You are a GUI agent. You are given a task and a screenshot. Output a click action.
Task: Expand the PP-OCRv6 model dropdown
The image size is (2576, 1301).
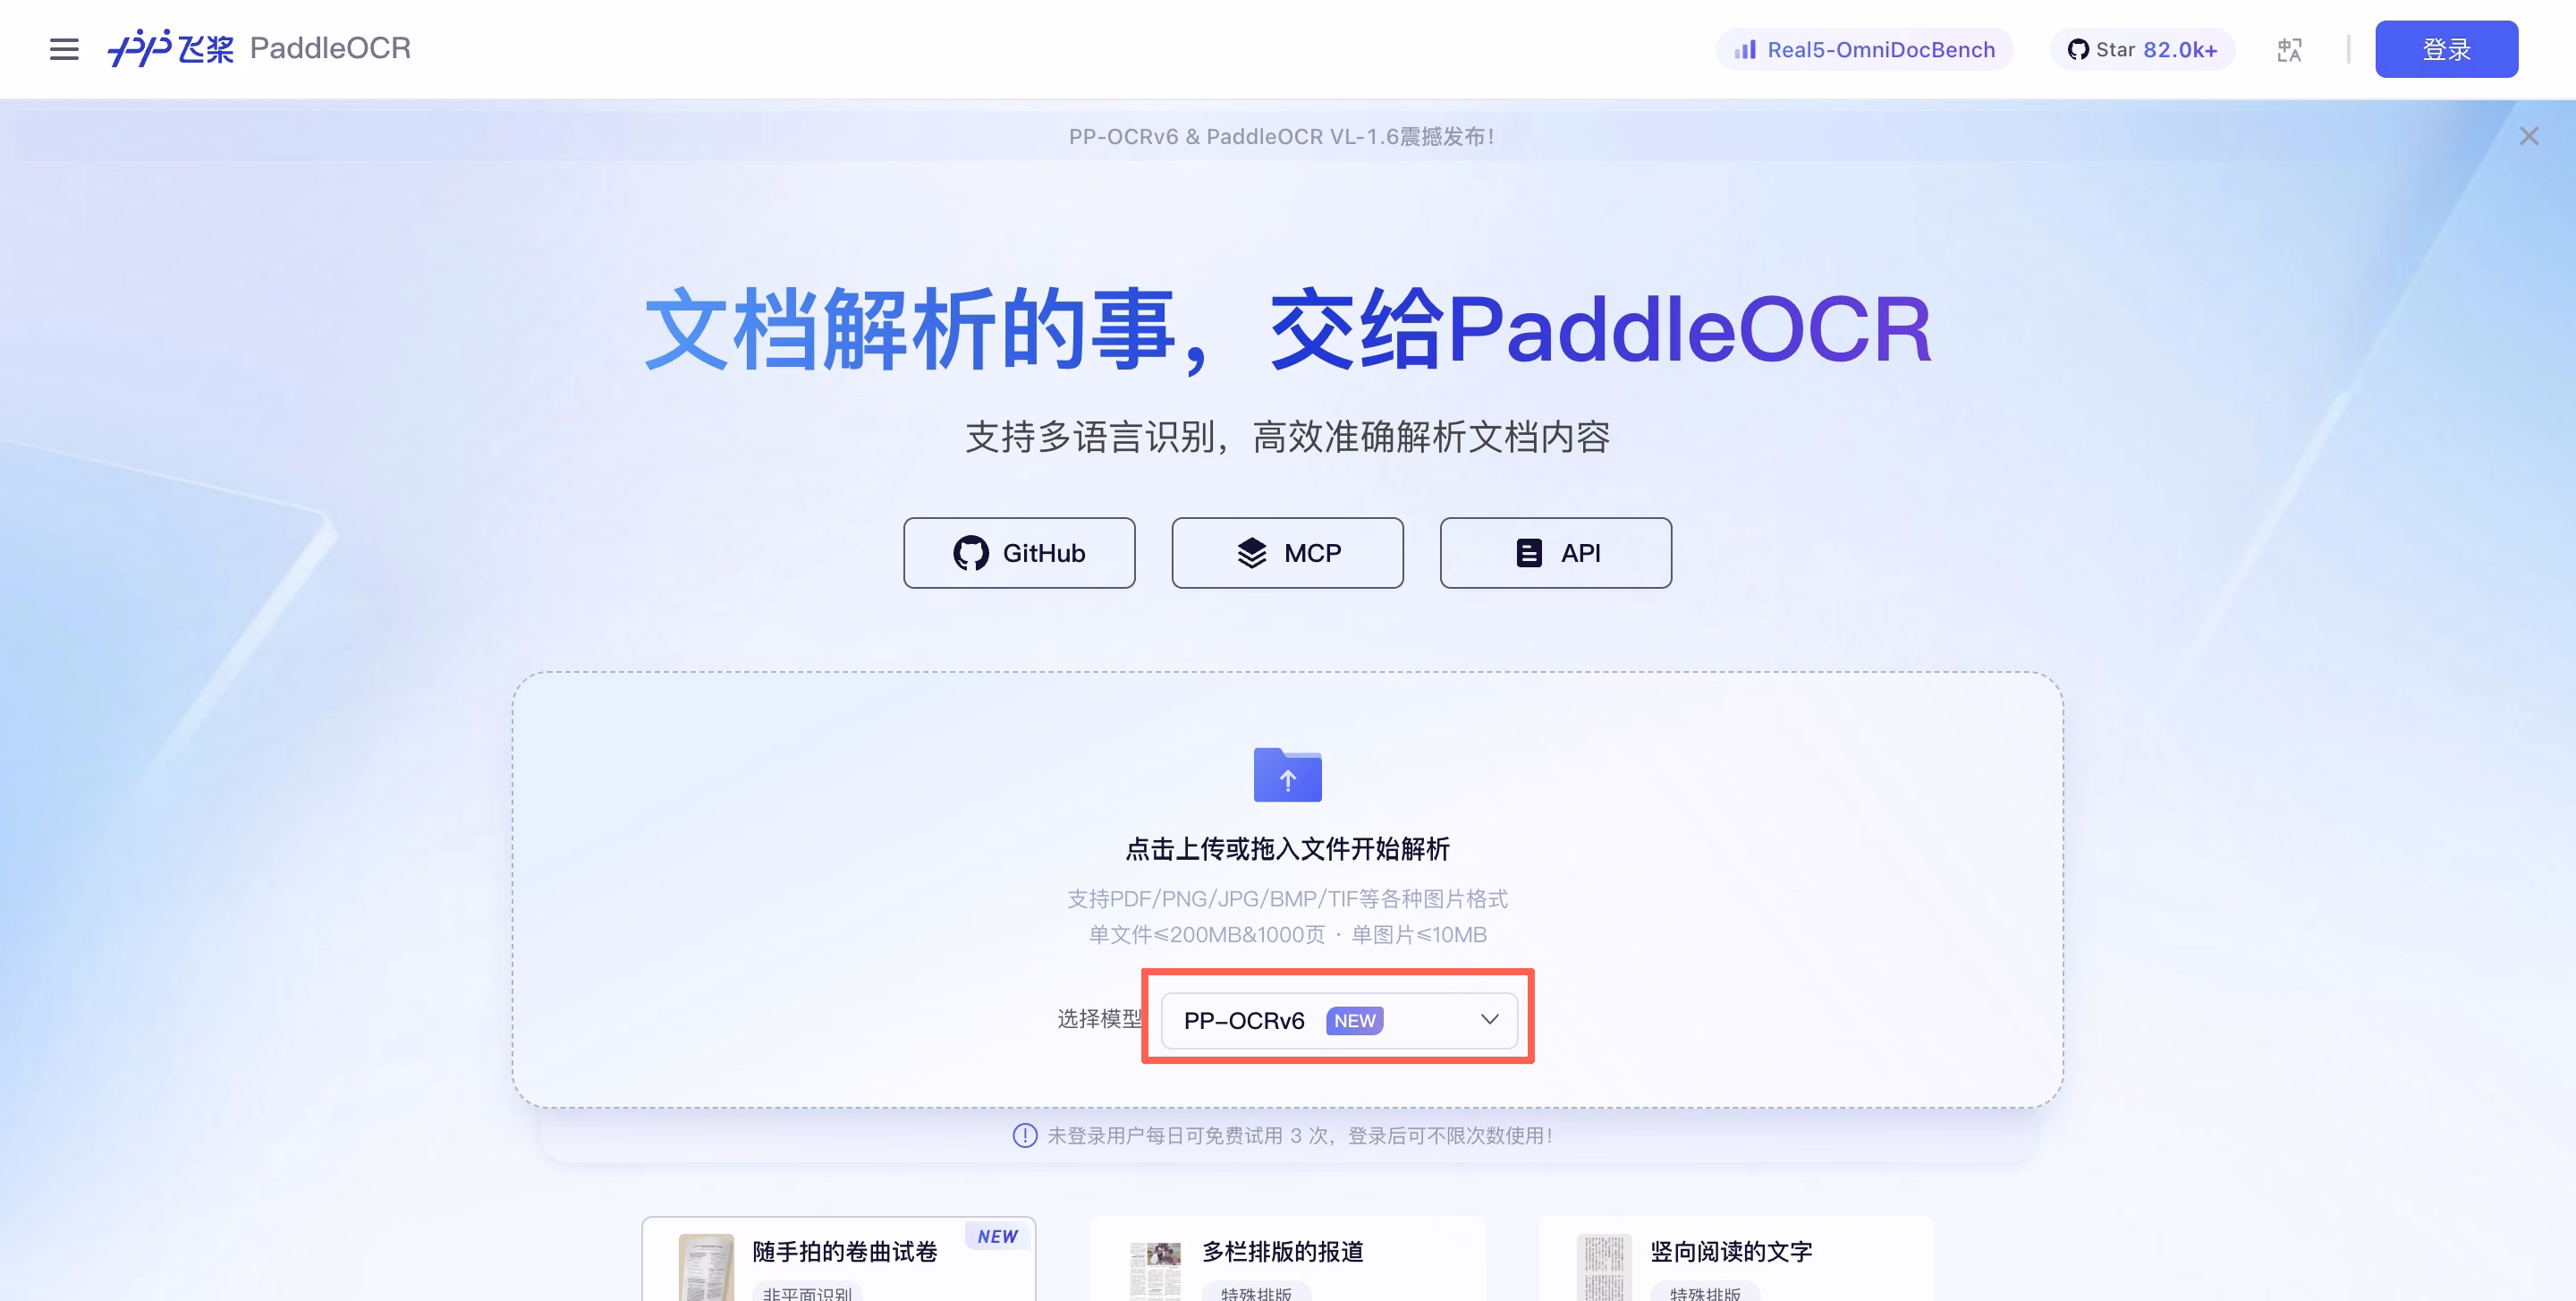click(x=1339, y=1020)
